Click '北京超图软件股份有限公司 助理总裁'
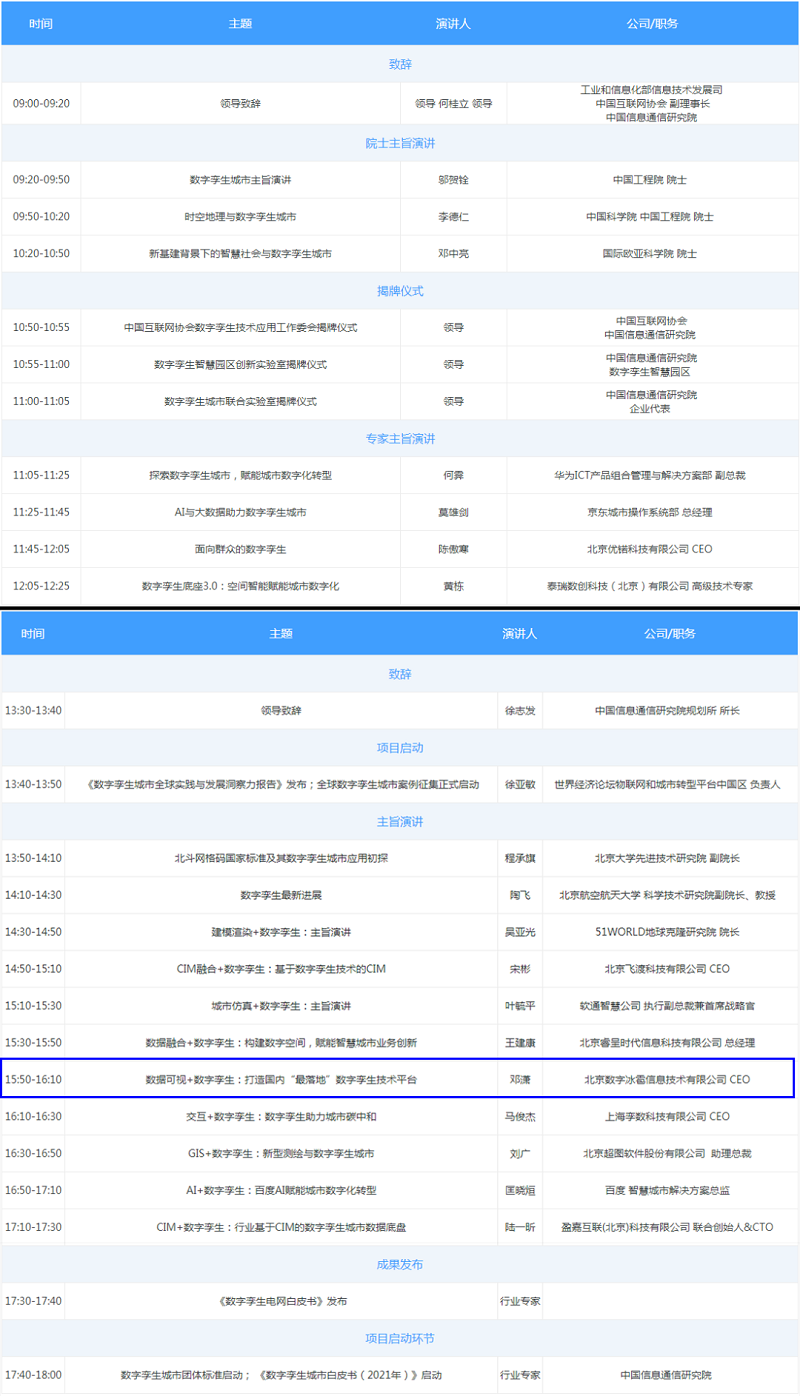 (x=669, y=1154)
